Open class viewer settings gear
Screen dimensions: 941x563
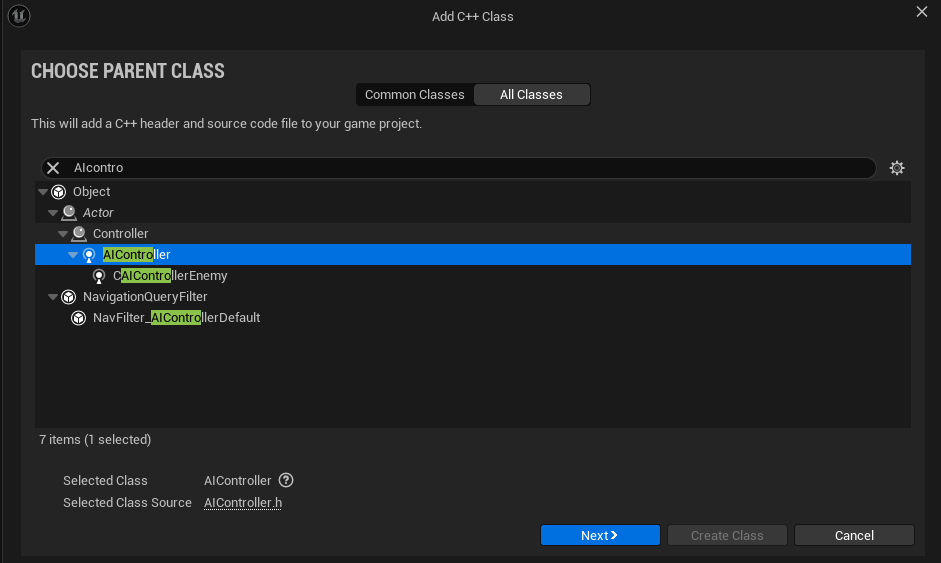click(x=897, y=168)
